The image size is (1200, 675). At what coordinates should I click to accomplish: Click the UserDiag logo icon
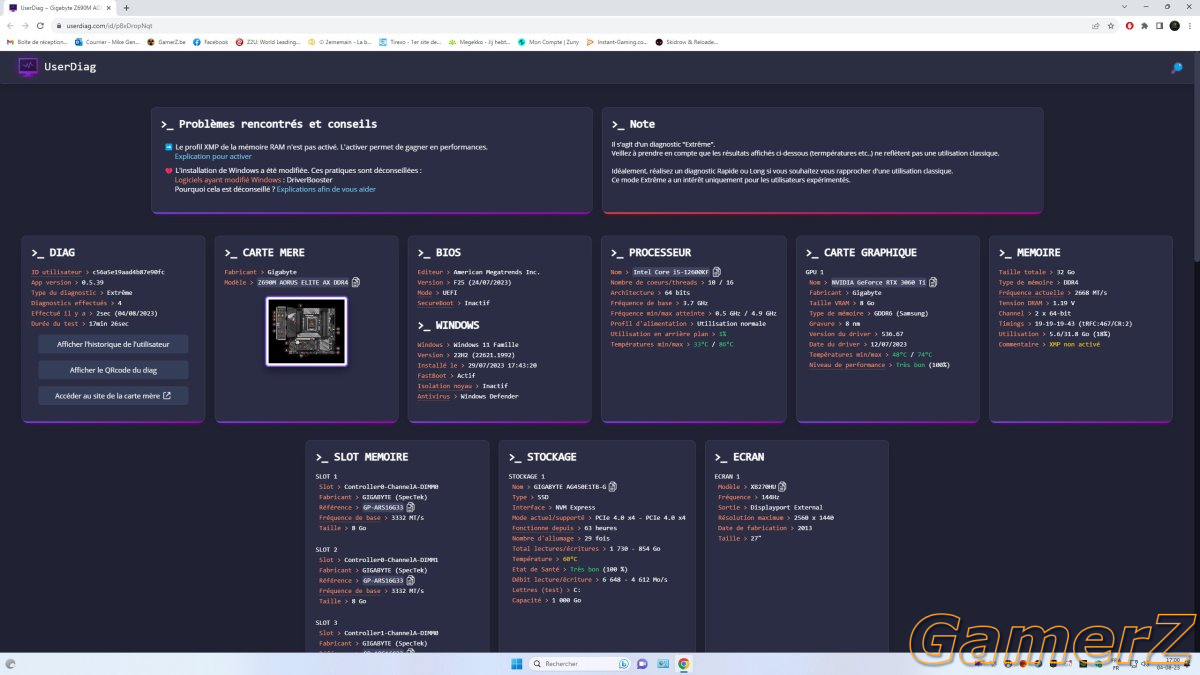click(28, 67)
